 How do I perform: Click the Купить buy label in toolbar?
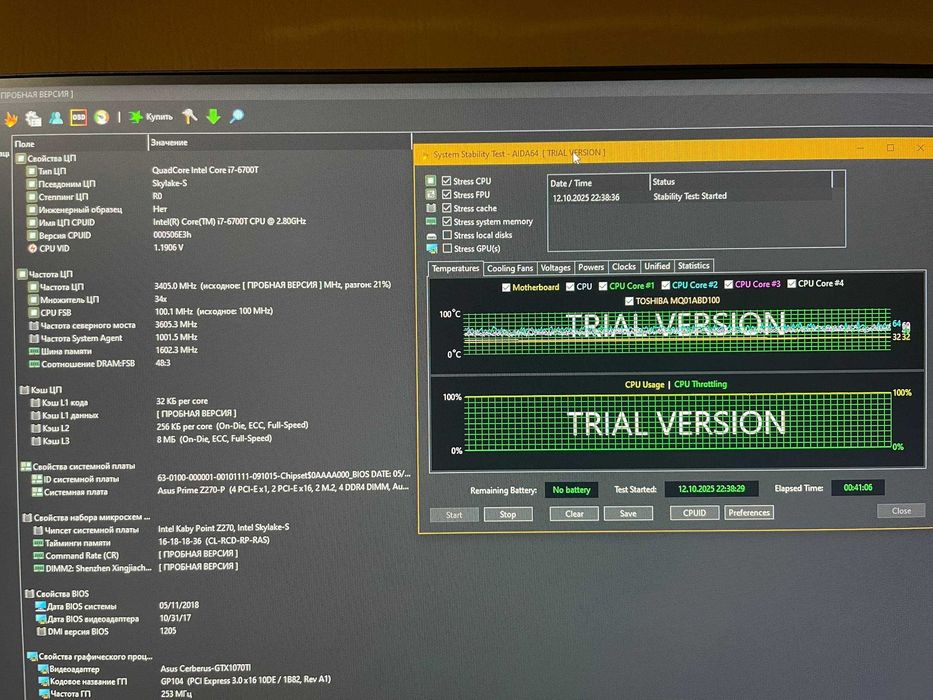click(159, 117)
